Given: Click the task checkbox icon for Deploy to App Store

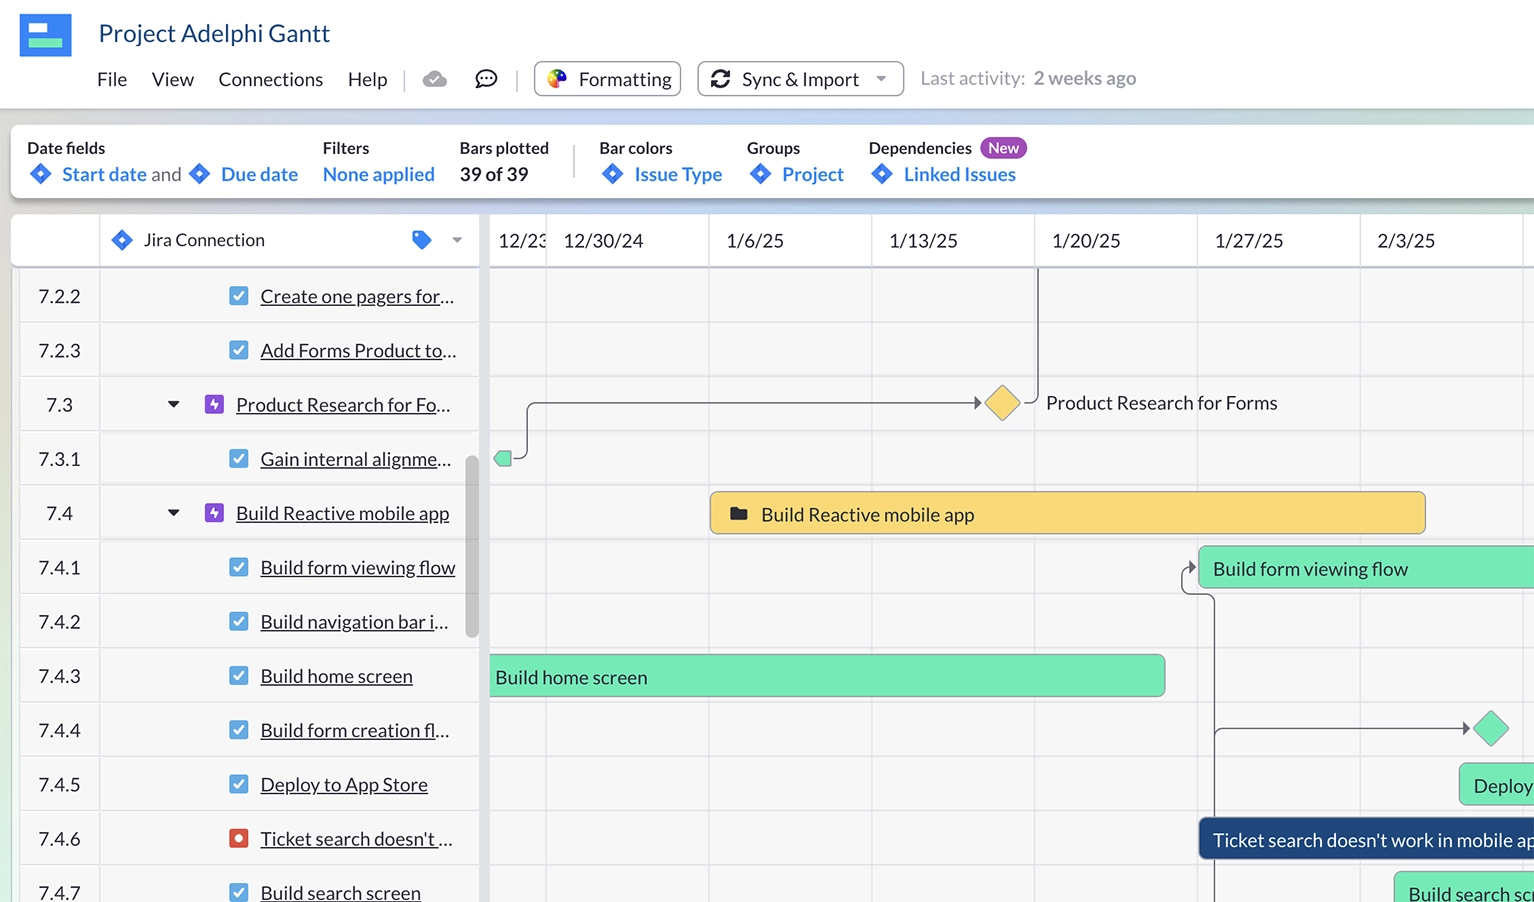Looking at the screenshot, I should [x=238, y=784].
